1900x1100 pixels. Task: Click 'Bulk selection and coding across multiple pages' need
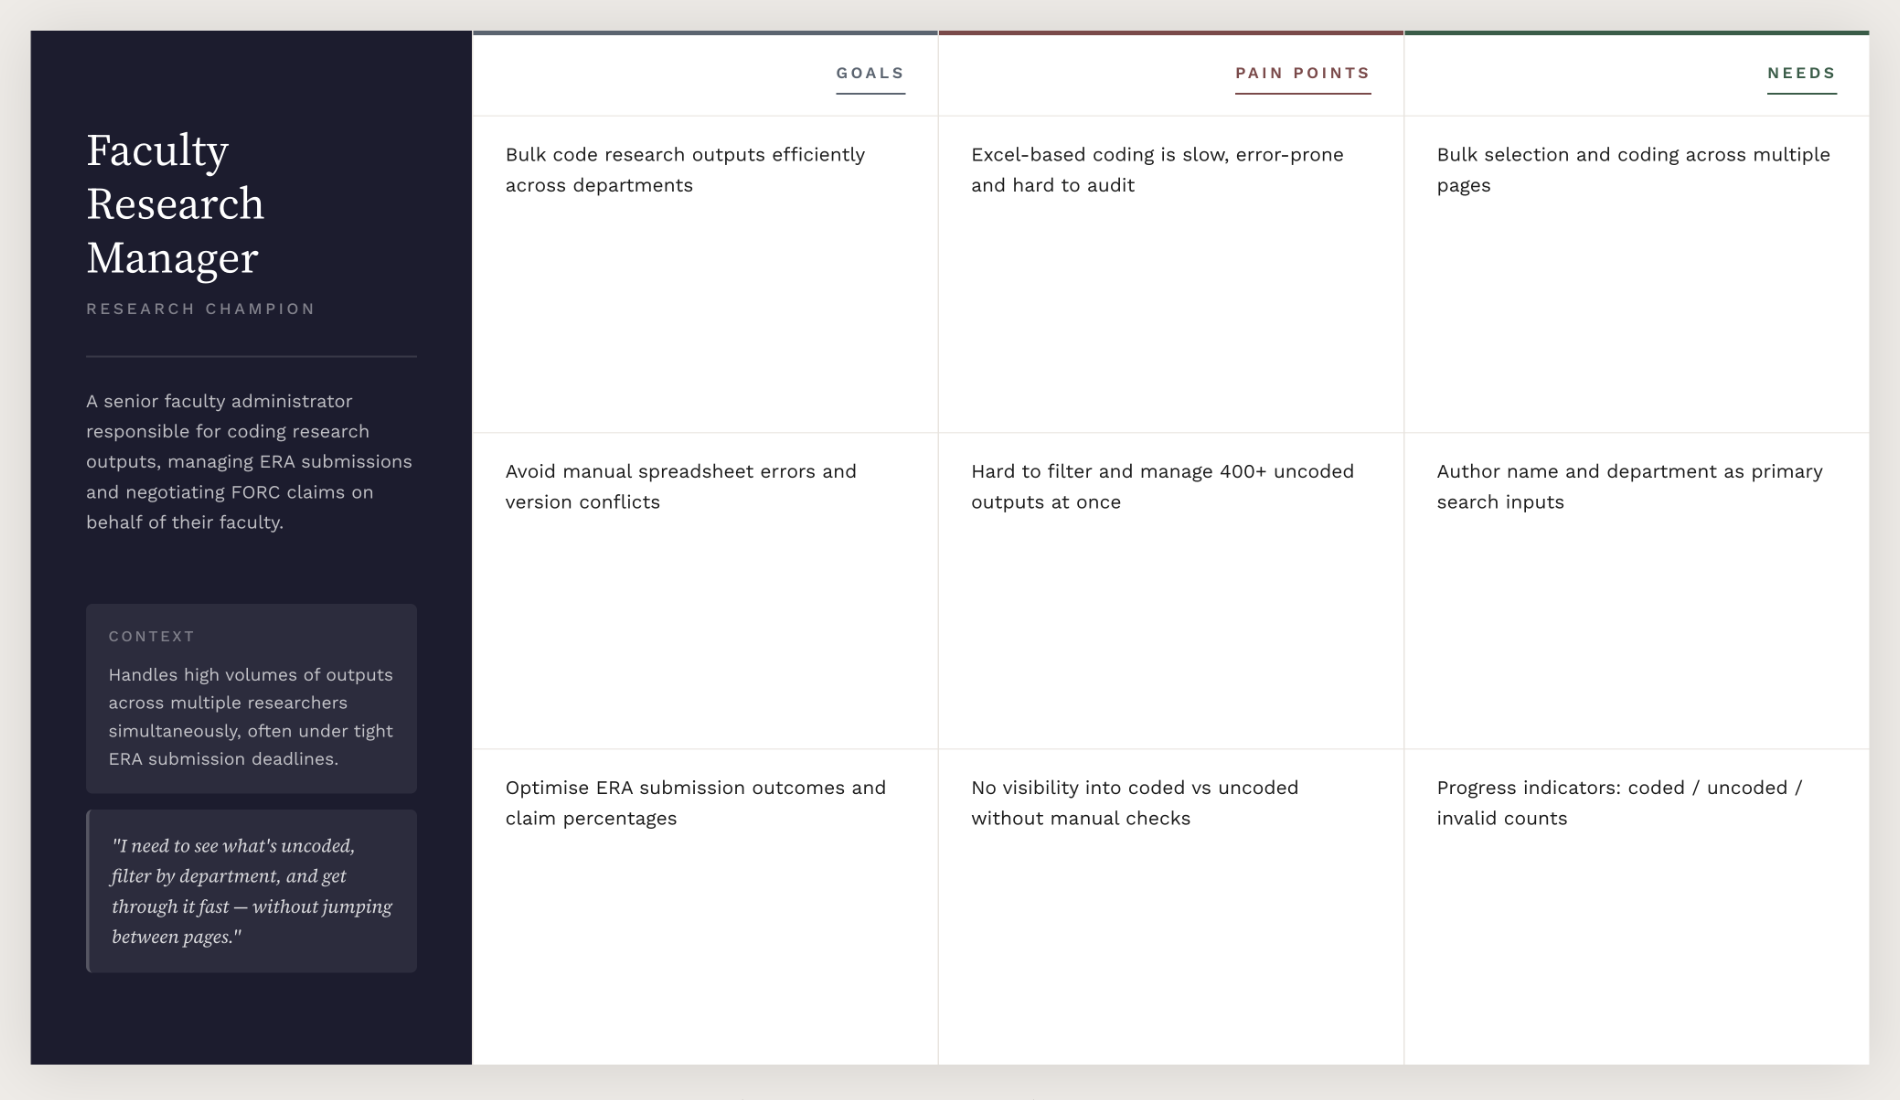coord(1633,170)
